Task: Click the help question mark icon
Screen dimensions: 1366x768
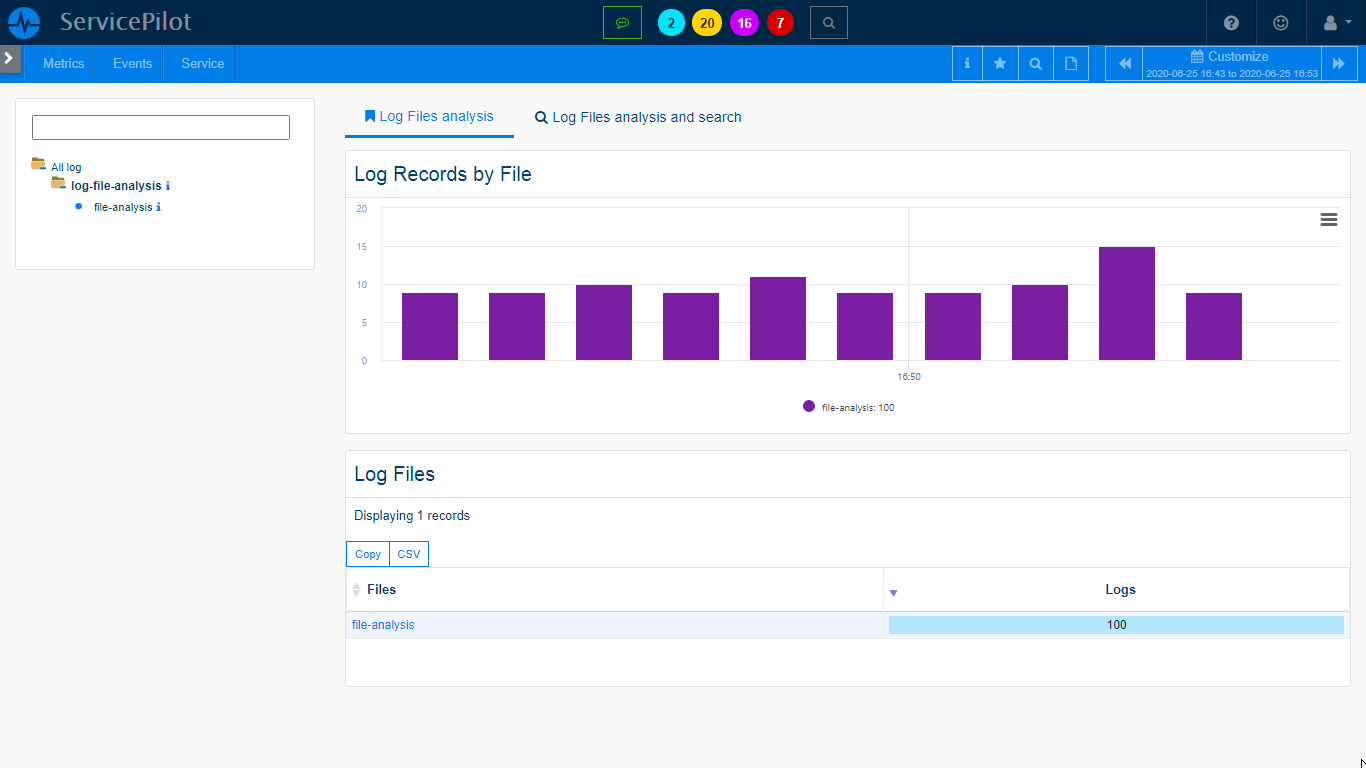Action: pyautogui.click(x=1231, y=22)
